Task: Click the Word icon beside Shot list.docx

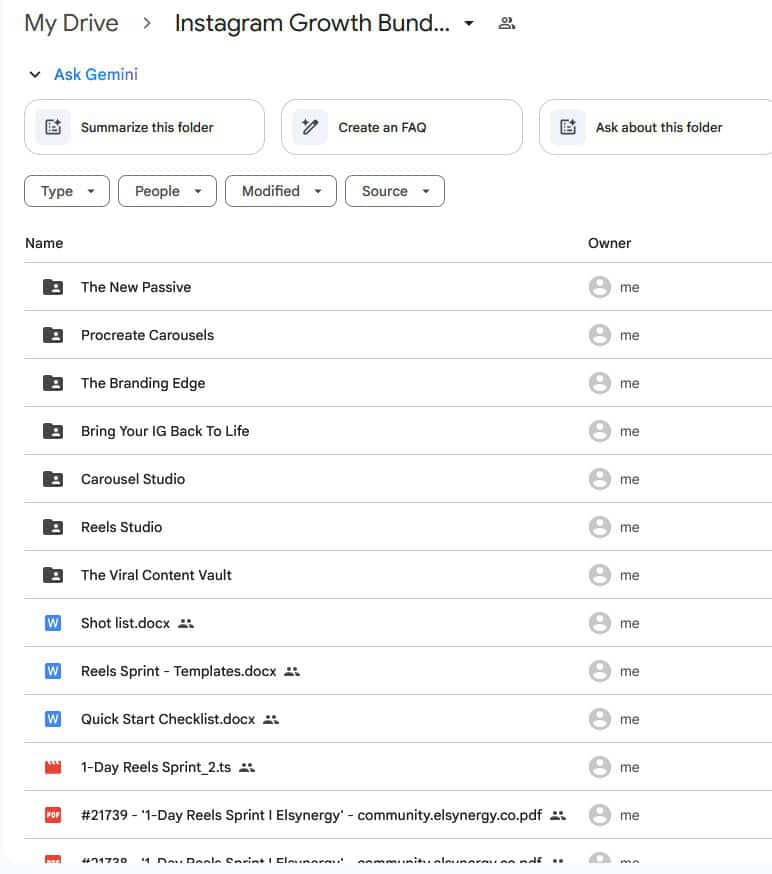Action: click(53, 623)
